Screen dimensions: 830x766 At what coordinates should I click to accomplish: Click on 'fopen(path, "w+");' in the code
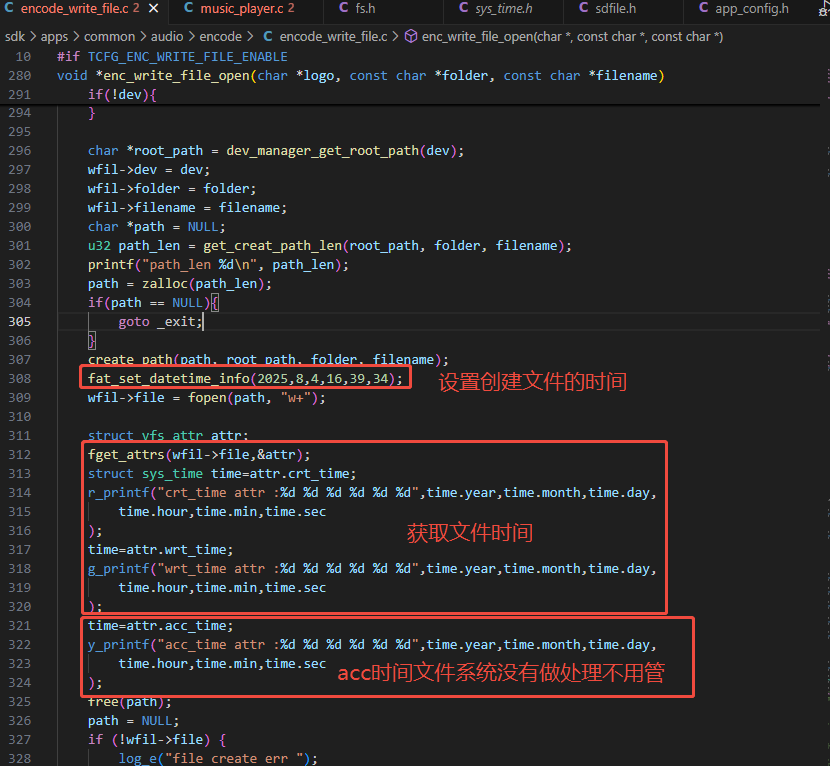pos(257,398)
